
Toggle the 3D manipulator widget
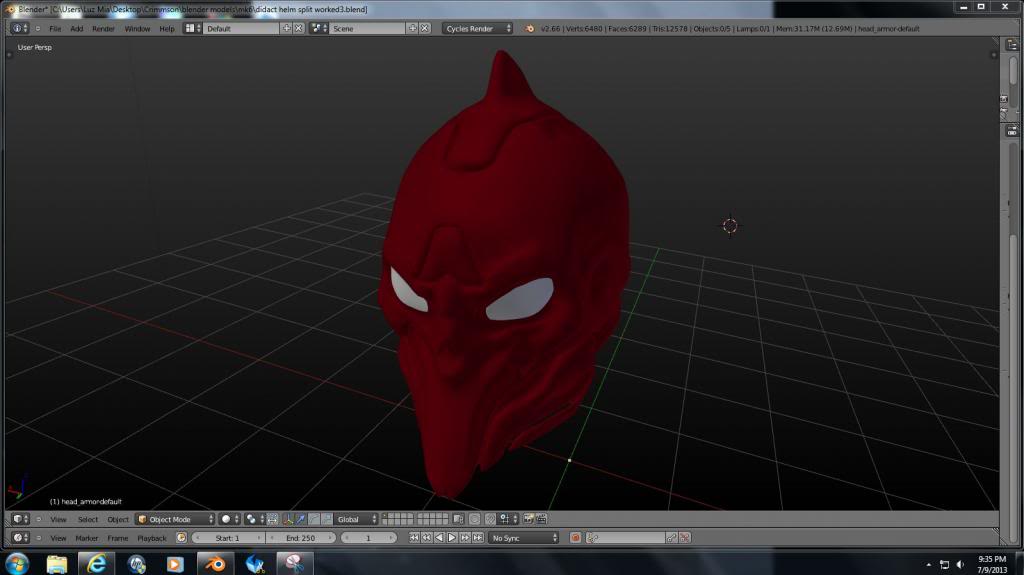pyautogui.click(x=288, y=519)
